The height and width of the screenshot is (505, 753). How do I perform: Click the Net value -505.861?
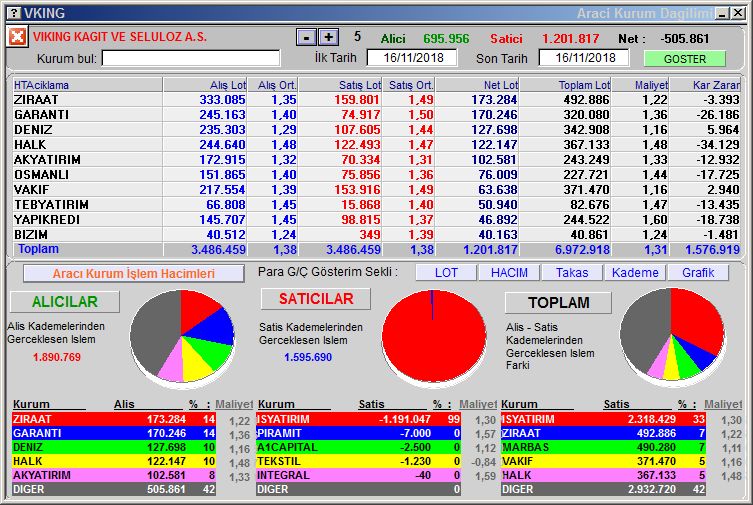(x=685, y=38)
